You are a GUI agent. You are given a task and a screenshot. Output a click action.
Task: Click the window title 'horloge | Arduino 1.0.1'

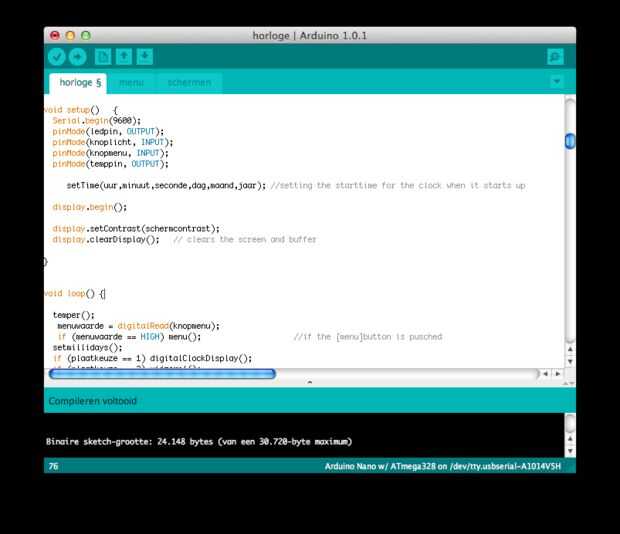click(x=310, y=36)
